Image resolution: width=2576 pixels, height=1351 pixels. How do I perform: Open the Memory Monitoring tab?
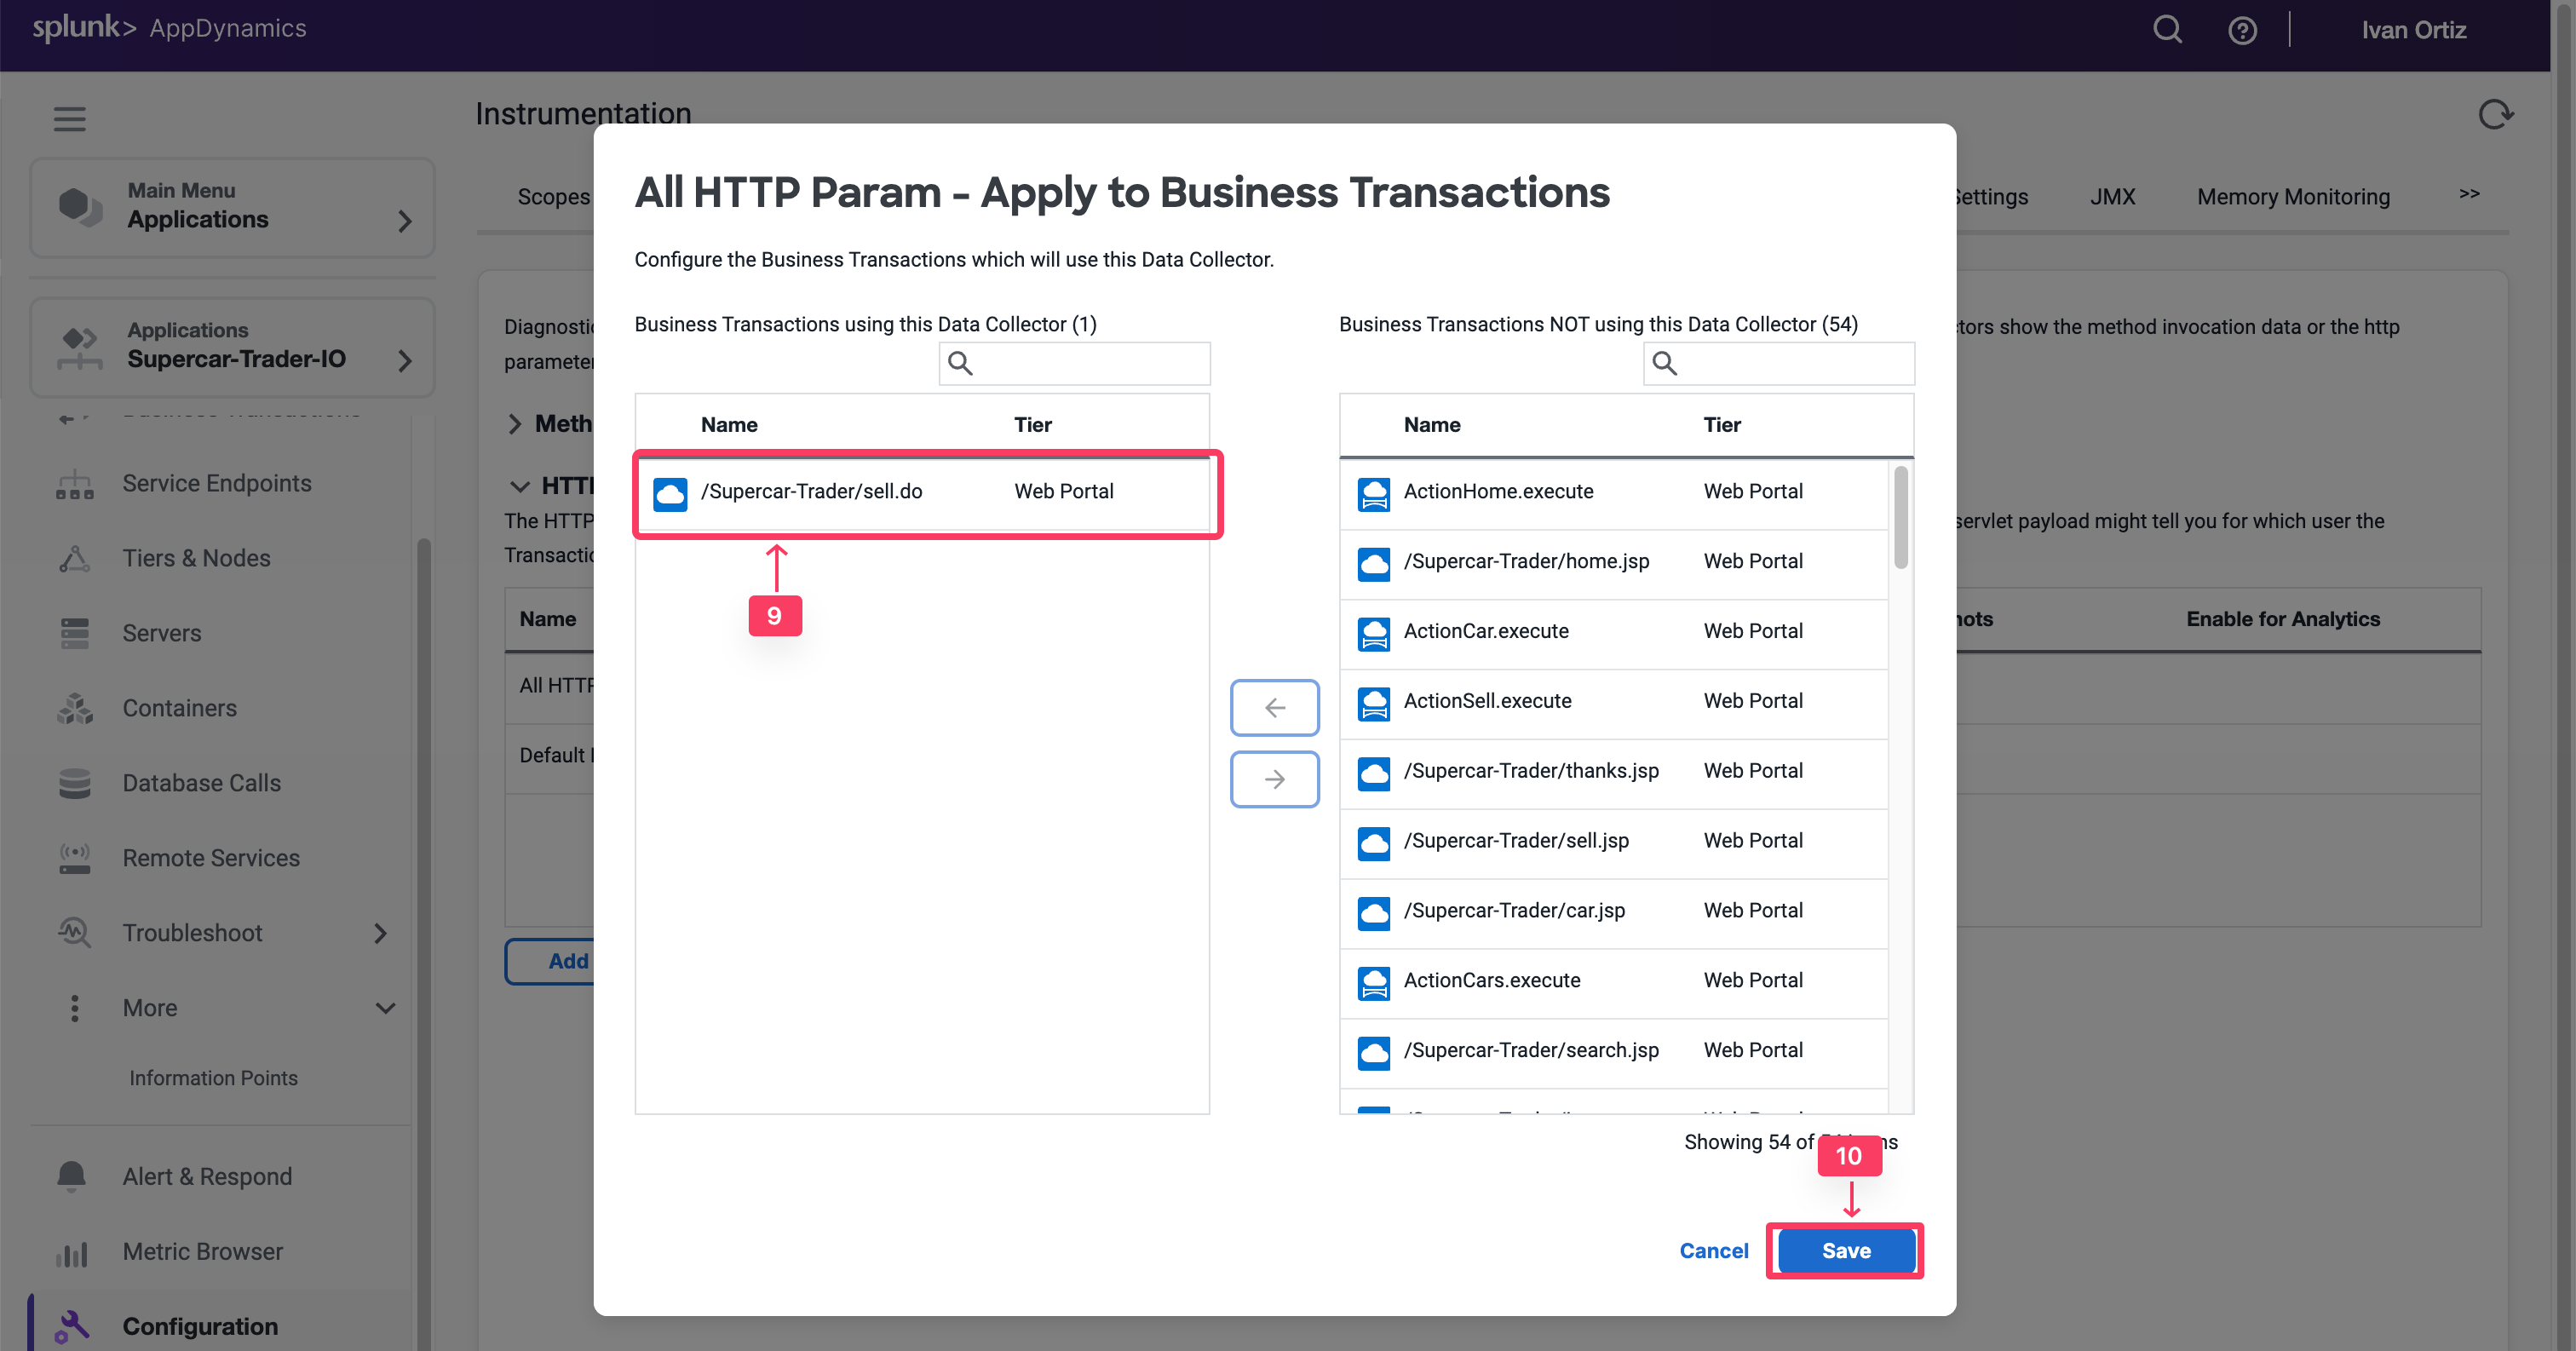(x=2292, y=197)
